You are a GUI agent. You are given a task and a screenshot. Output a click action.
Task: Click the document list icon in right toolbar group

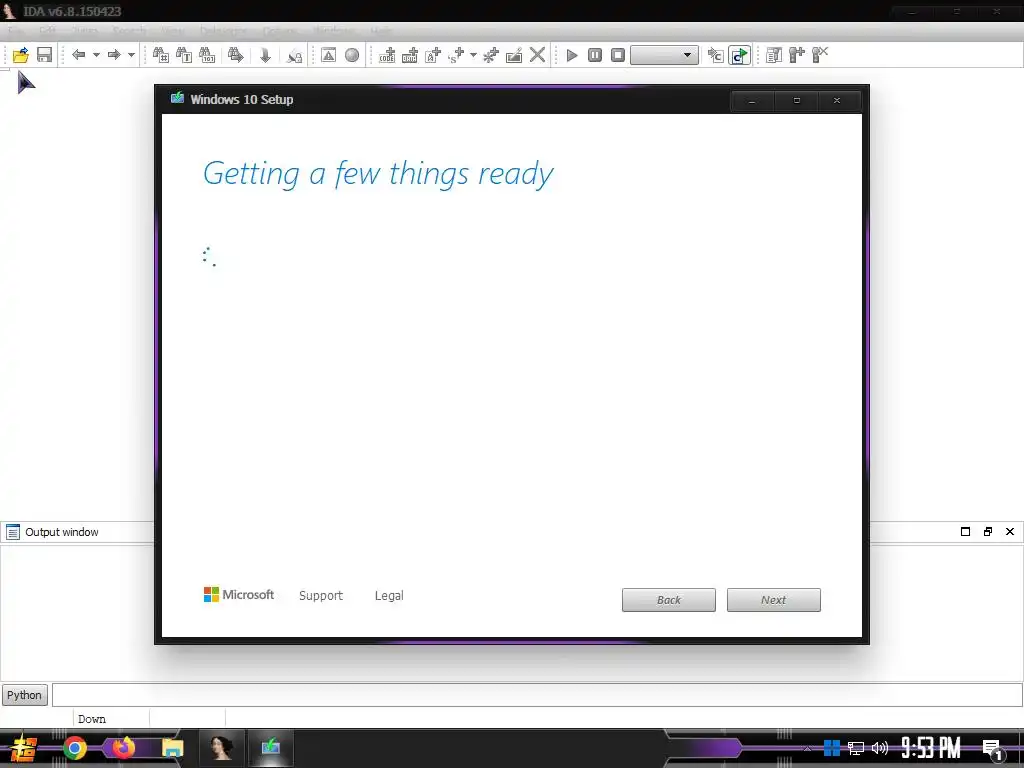pos(774,55)
